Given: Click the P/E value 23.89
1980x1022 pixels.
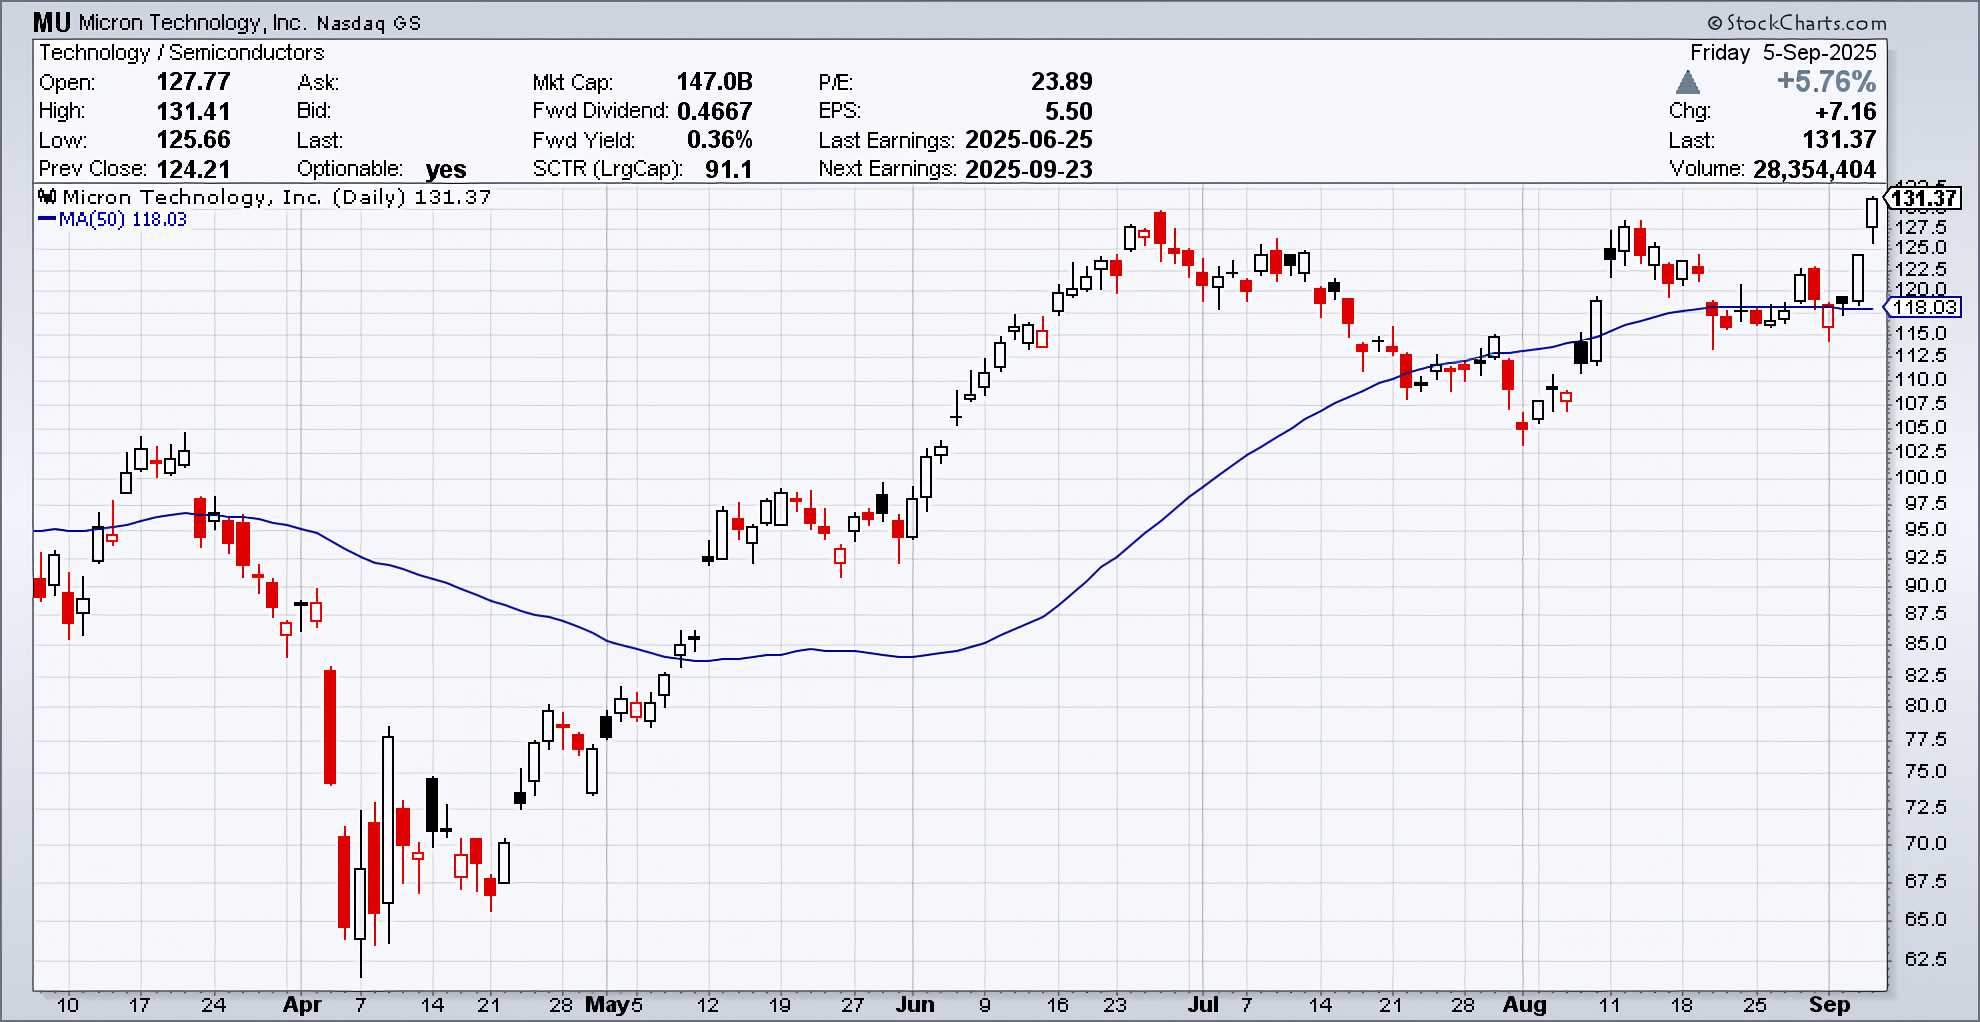Looking at the screenshot, I should pyautogui.click(x=1062, y=82).
